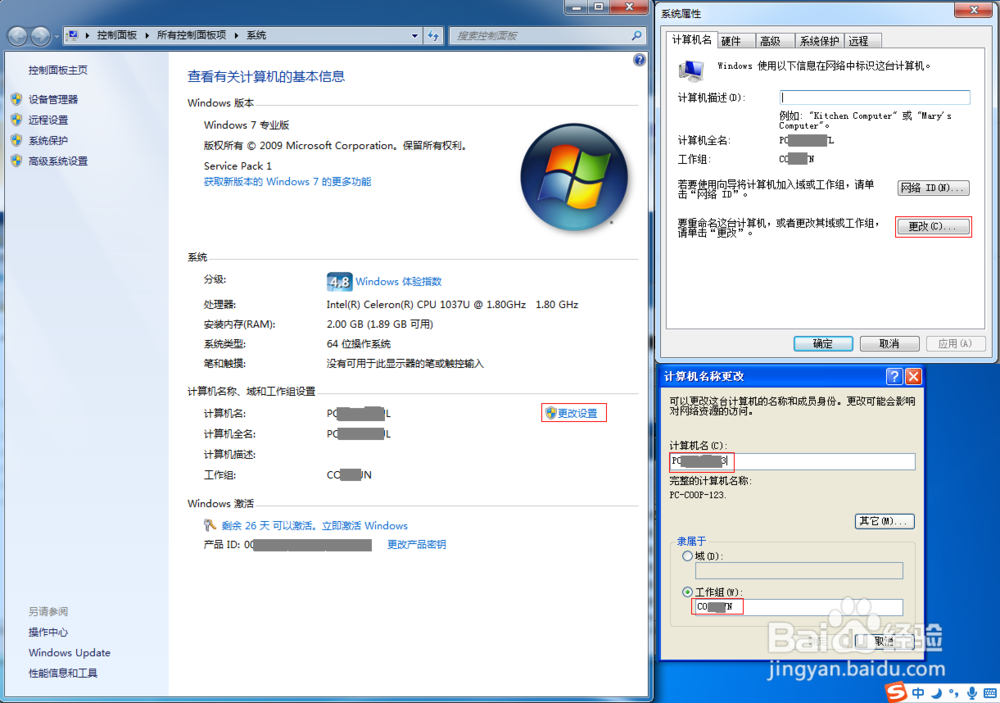Open 性能信息和工具 link
The image size is (1000, 703).
(x=63, y=673)
